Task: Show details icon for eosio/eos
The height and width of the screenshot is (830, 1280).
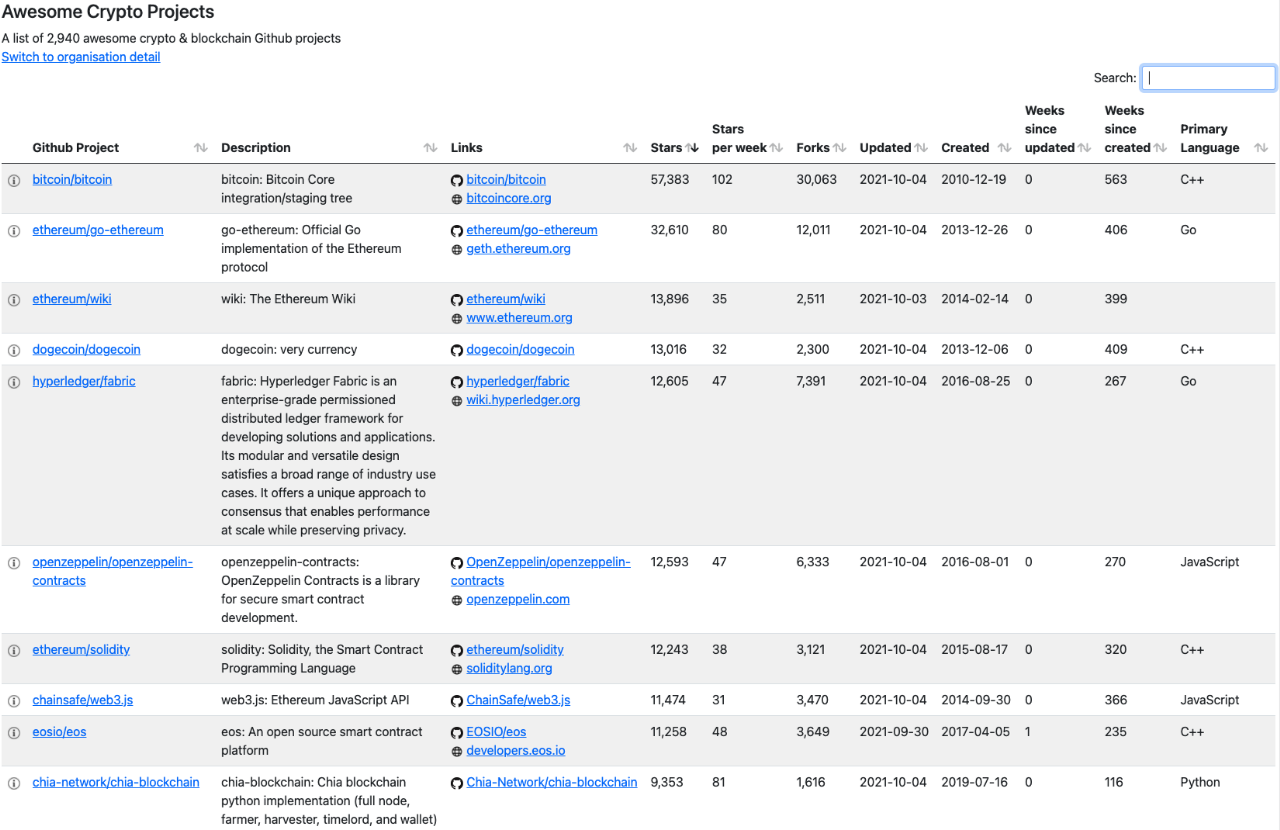Action: click(x=14, y=733)
